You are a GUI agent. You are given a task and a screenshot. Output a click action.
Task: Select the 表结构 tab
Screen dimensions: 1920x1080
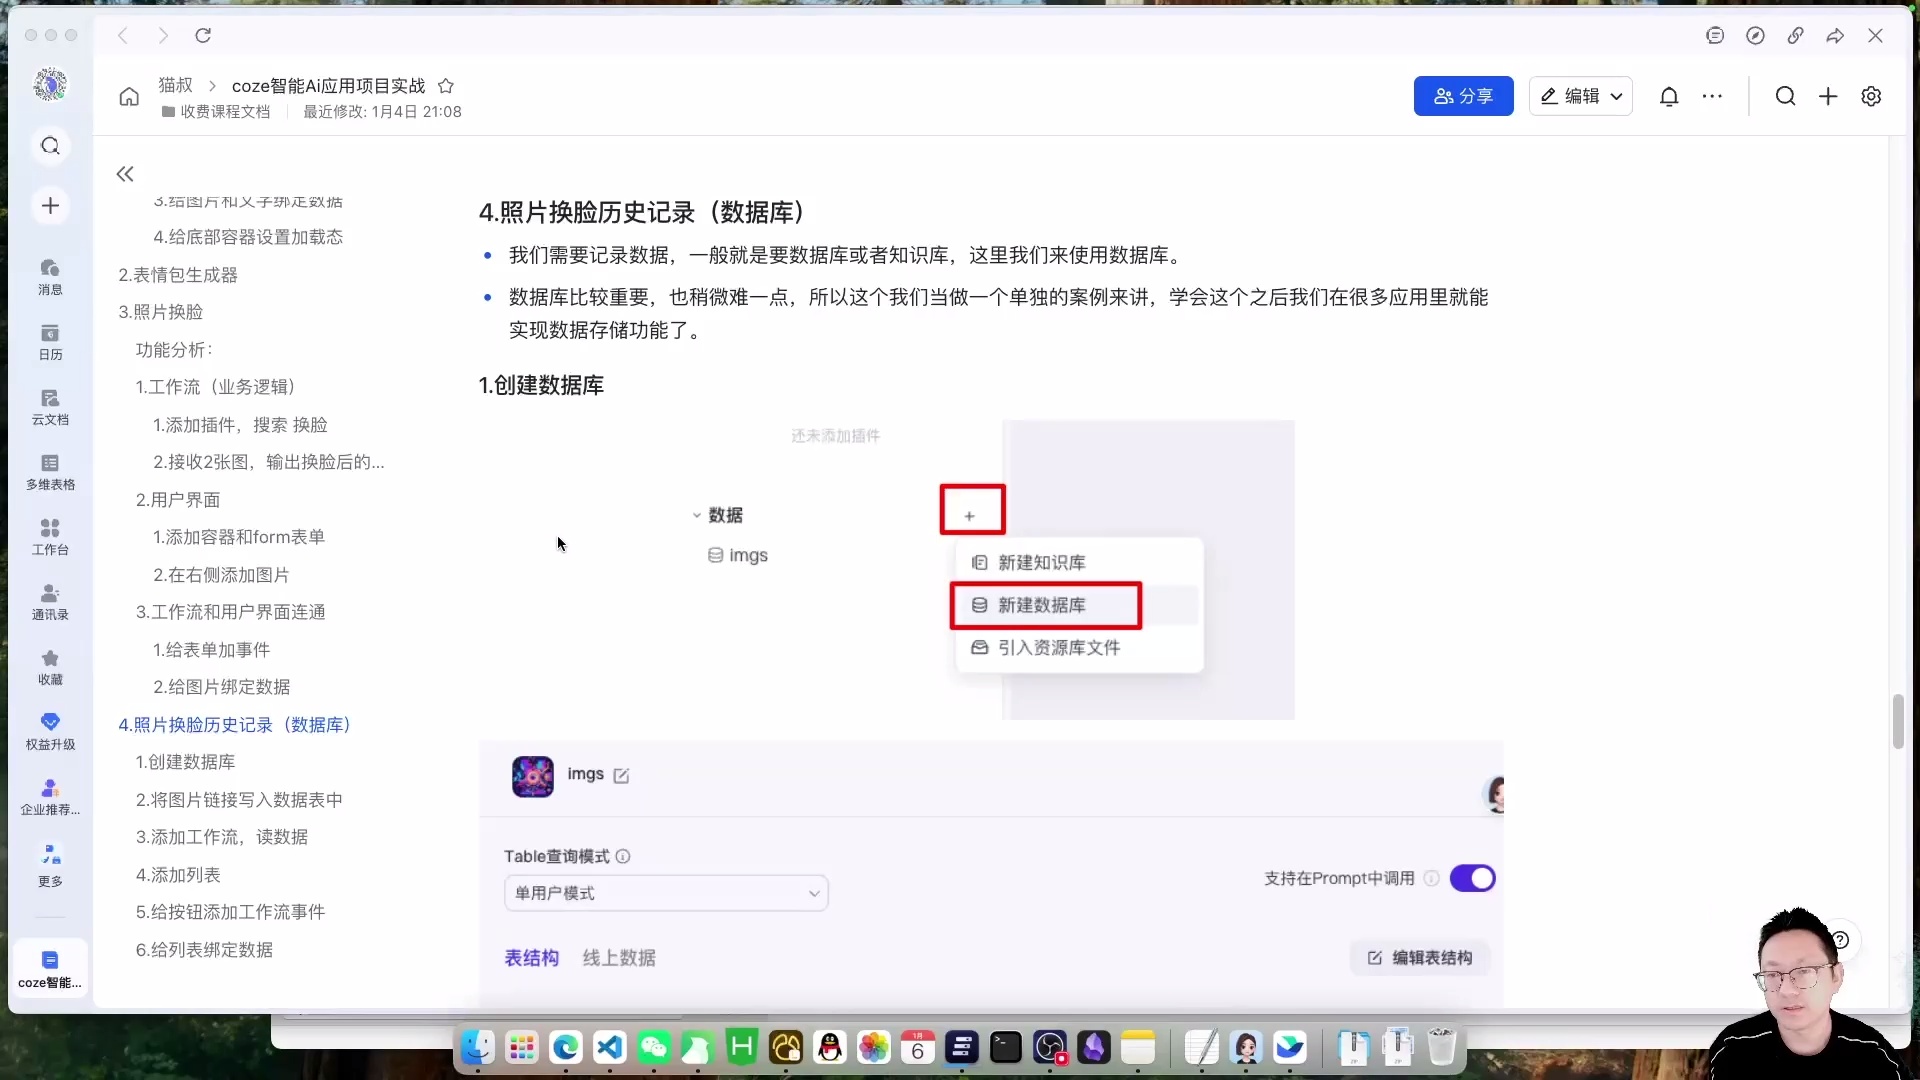coord(531,957)
